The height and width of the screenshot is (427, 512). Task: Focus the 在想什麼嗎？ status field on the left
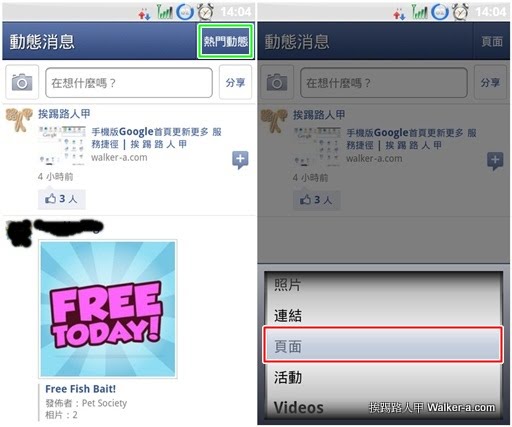click(129, 83)
